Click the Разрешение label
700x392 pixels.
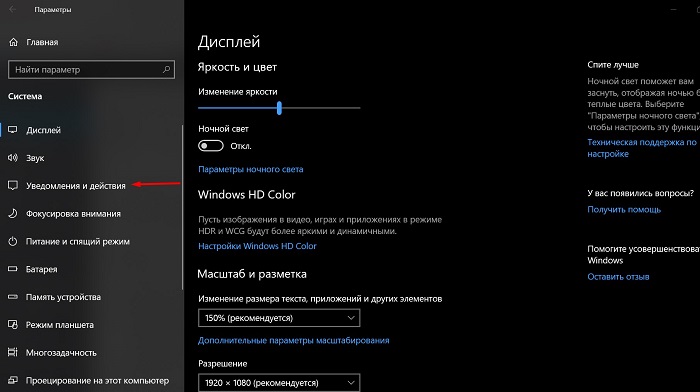click(x=222, y=363)
